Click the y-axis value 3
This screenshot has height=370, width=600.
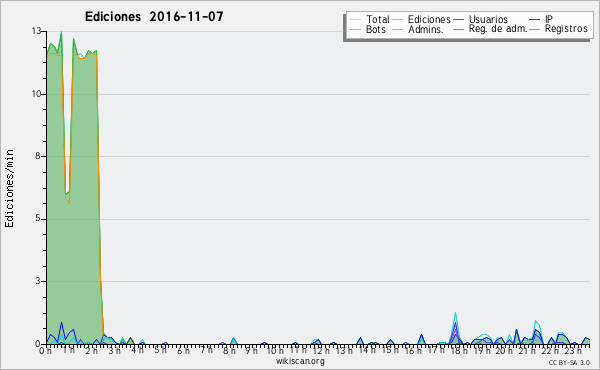click(38, 281)
